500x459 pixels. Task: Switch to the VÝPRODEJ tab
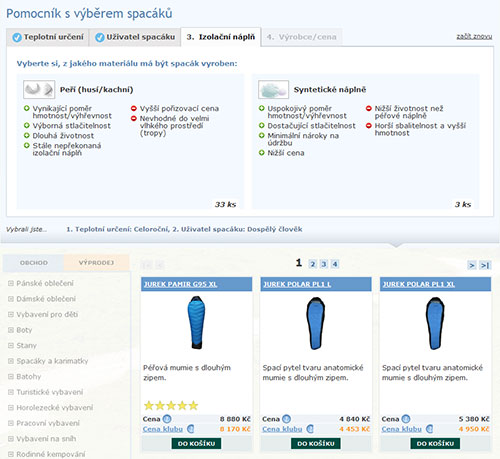click(96, 263)
